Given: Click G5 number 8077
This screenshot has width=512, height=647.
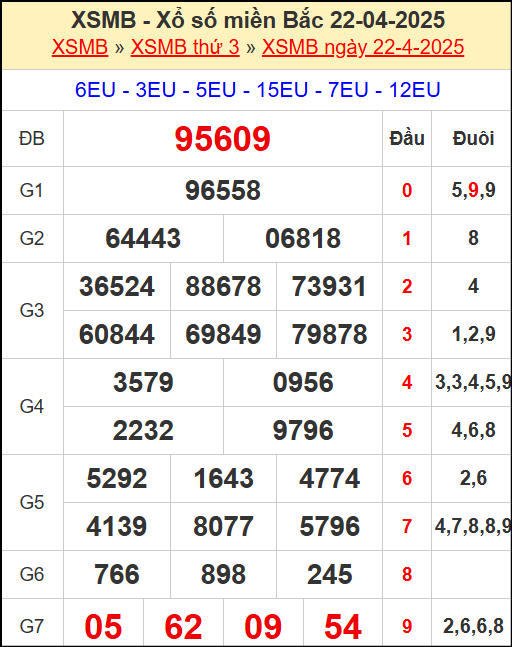Looking at the screenshot, I should (223, 526).
